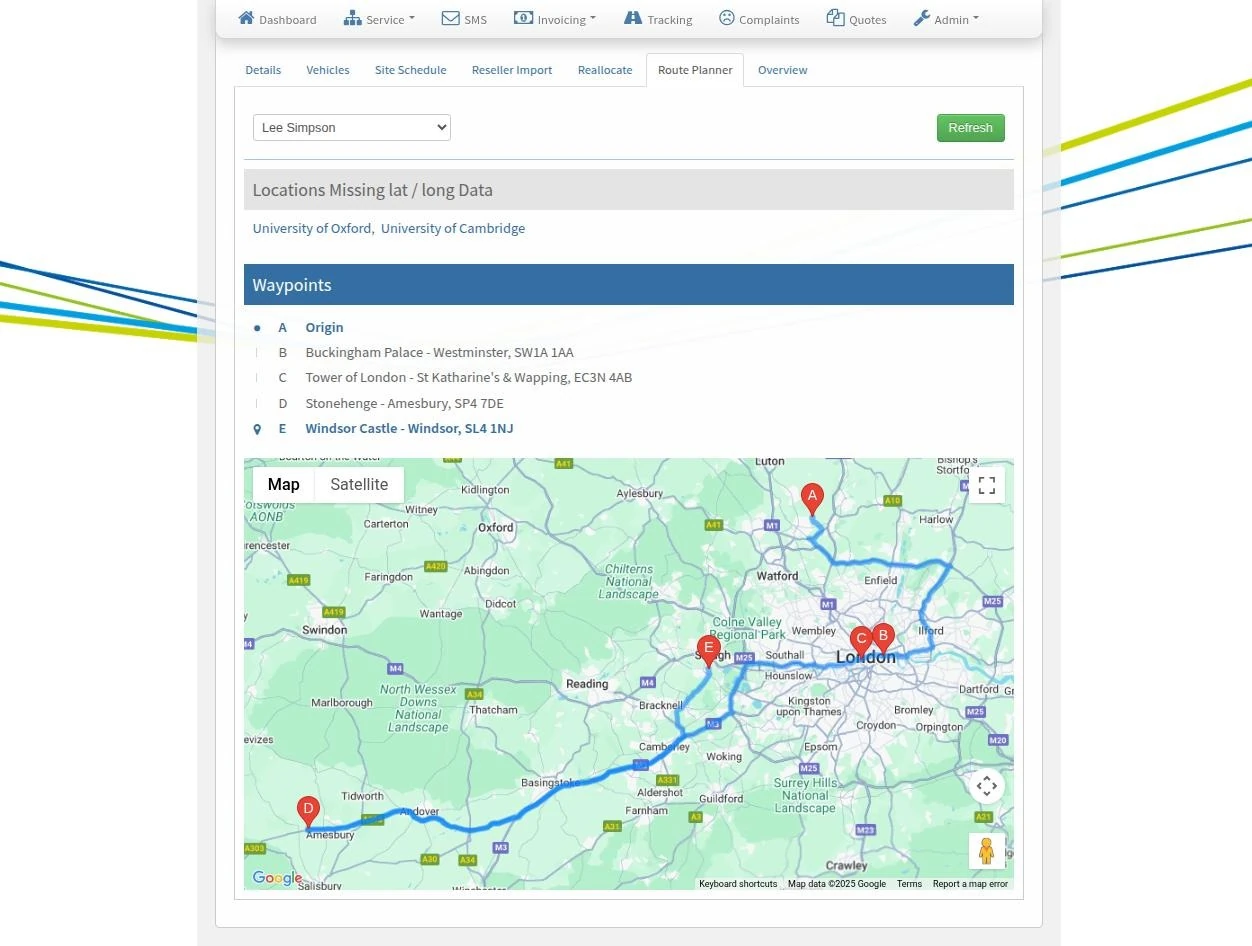Switch map to Satellite view
Image resolution: width=1252 pixels, height=946 pixels.
click(x=359, y=485)
